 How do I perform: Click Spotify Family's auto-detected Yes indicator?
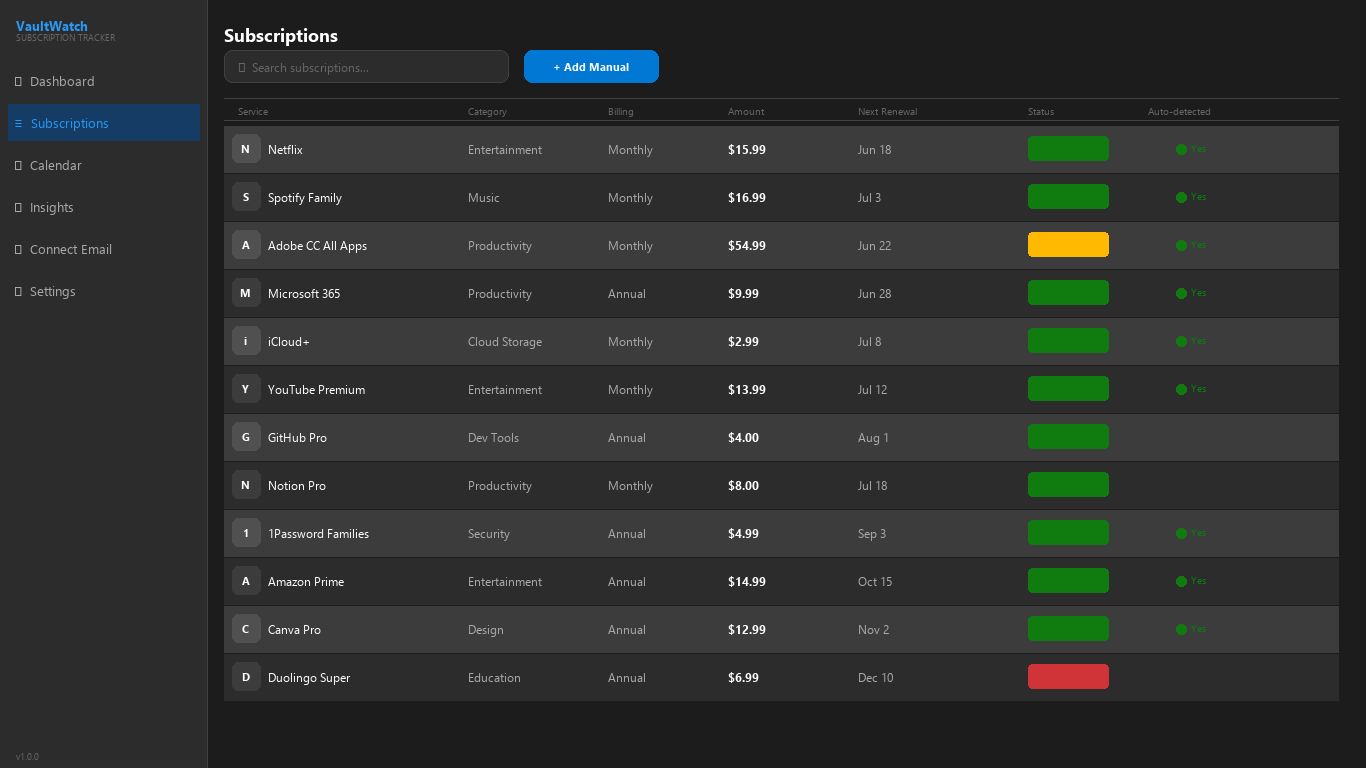1191,197
